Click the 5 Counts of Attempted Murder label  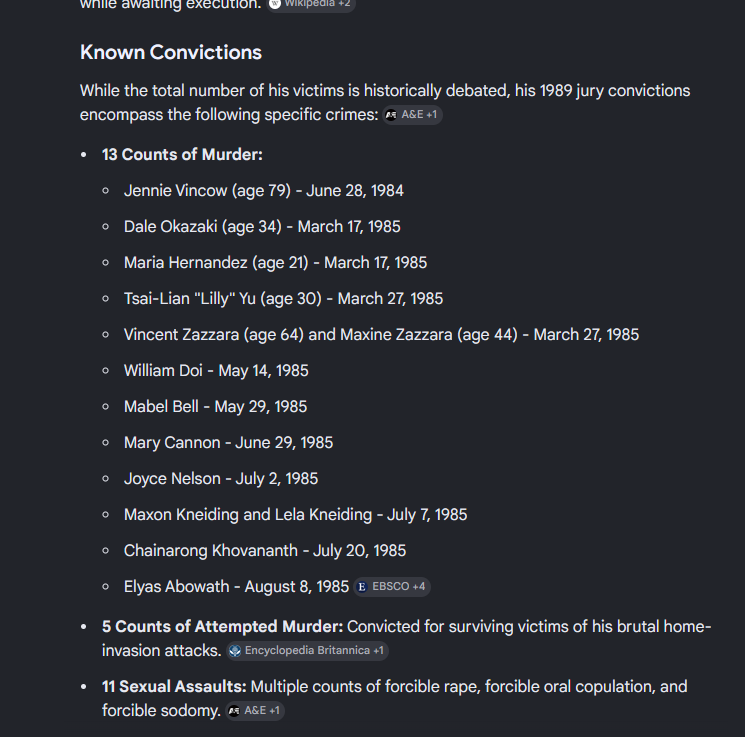click(x=222, y=626)
